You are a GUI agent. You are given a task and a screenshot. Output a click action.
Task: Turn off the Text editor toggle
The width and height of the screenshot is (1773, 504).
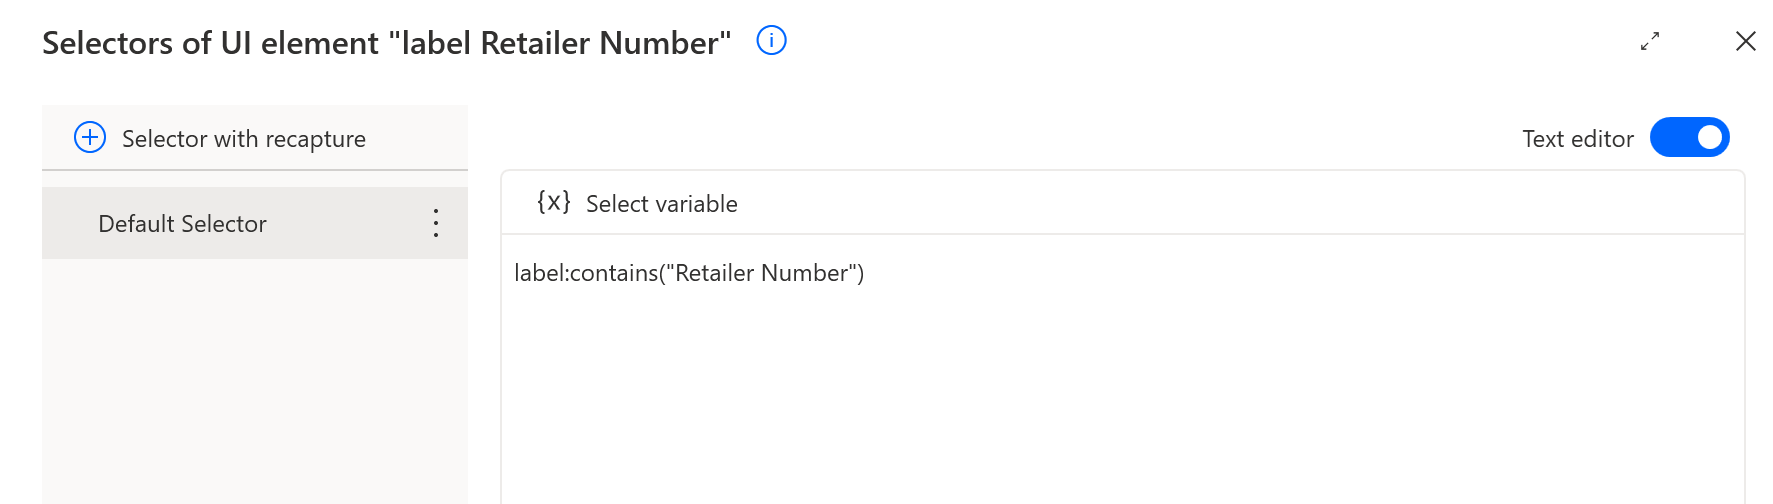(x=1689, y=138)
